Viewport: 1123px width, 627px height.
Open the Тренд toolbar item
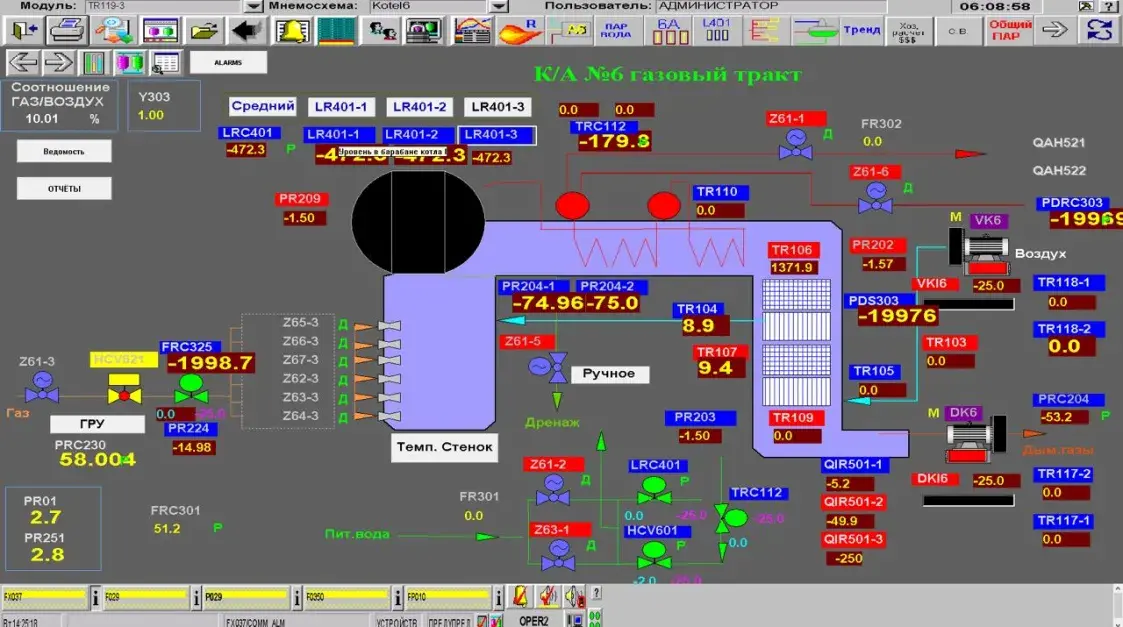coord(861,30)
